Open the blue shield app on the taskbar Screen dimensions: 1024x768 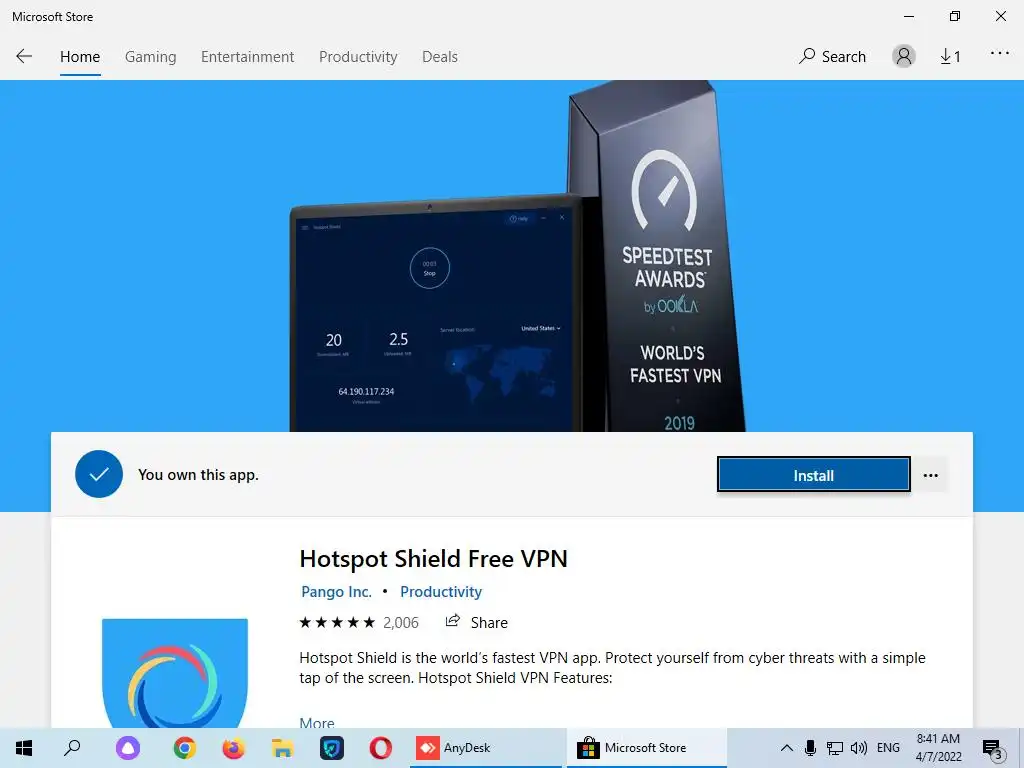tap(332, 748)
